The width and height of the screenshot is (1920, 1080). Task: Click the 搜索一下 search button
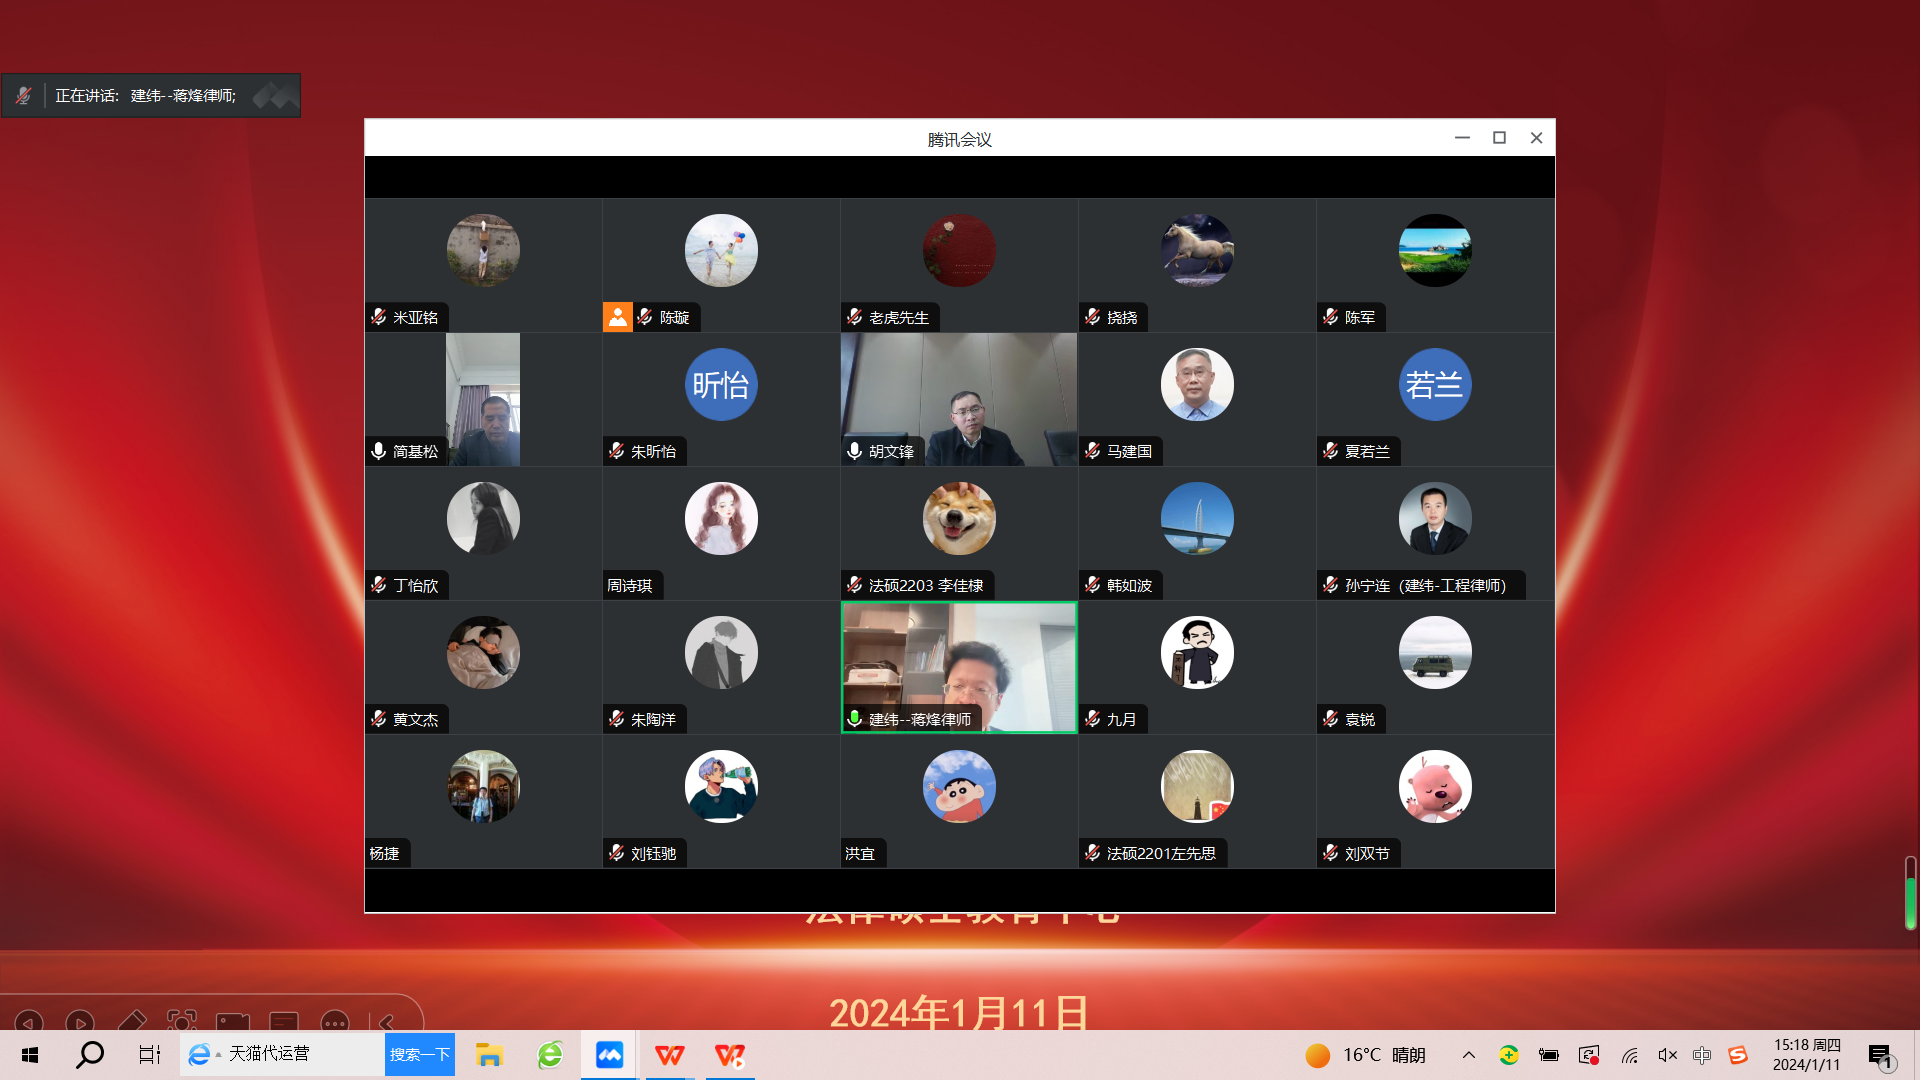pos(420,1055)
